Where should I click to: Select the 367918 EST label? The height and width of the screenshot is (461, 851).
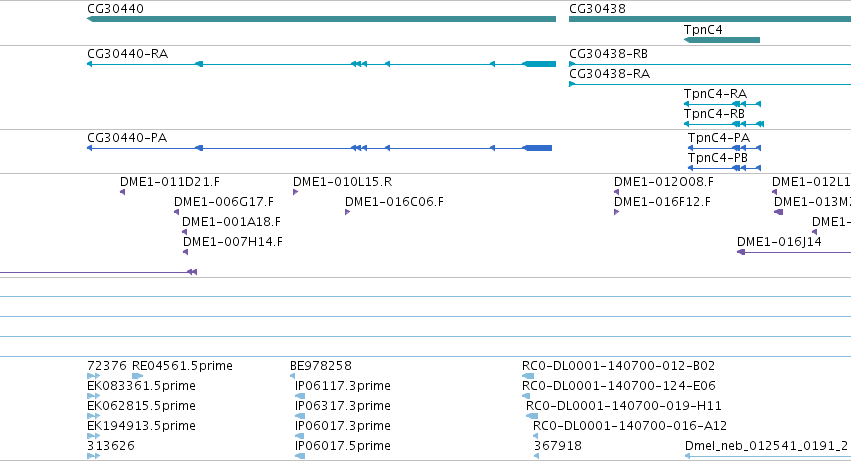pos(557,446)
